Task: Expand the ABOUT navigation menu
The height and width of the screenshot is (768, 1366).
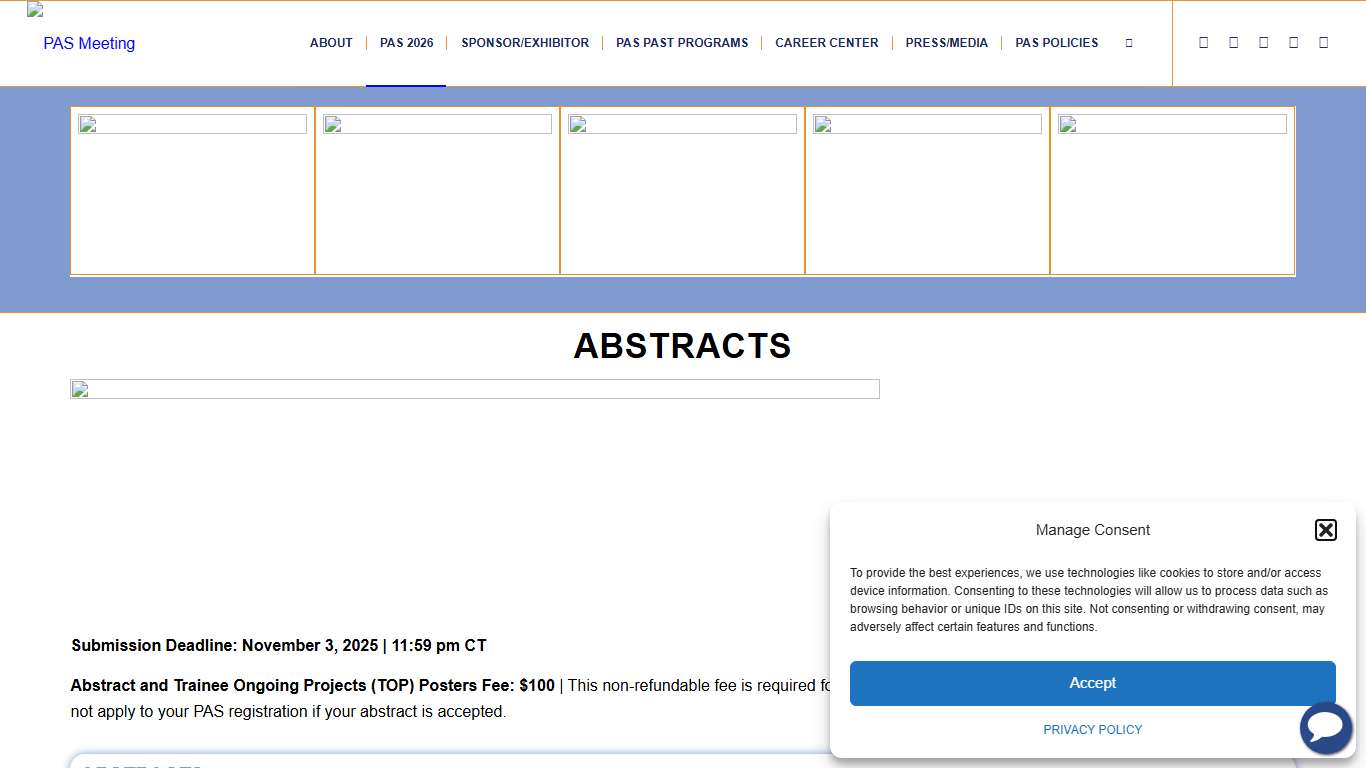Action: (331, 43)
